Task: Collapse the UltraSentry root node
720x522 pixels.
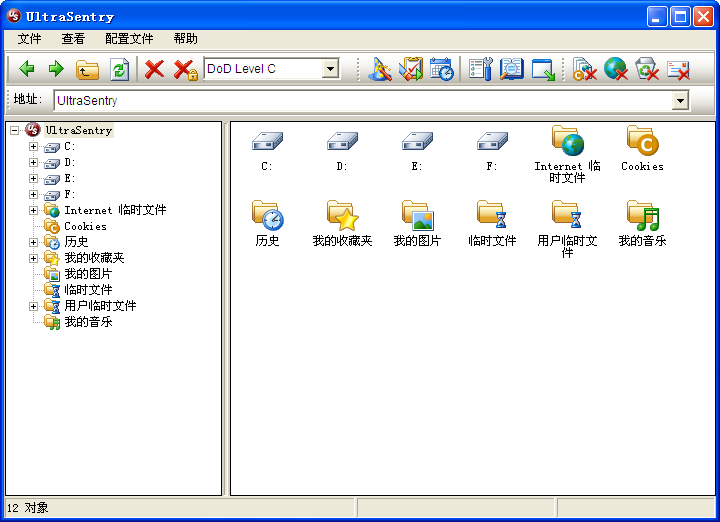Action: pos(15,130)
